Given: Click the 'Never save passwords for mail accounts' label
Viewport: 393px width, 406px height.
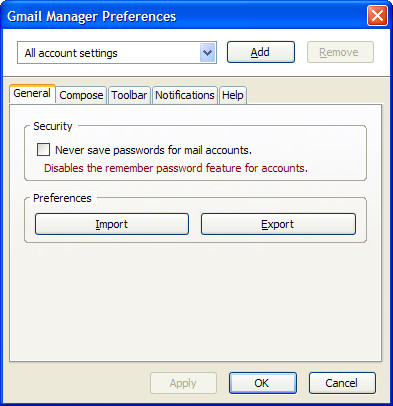Looking at the screenshot, I should point(153,150).
